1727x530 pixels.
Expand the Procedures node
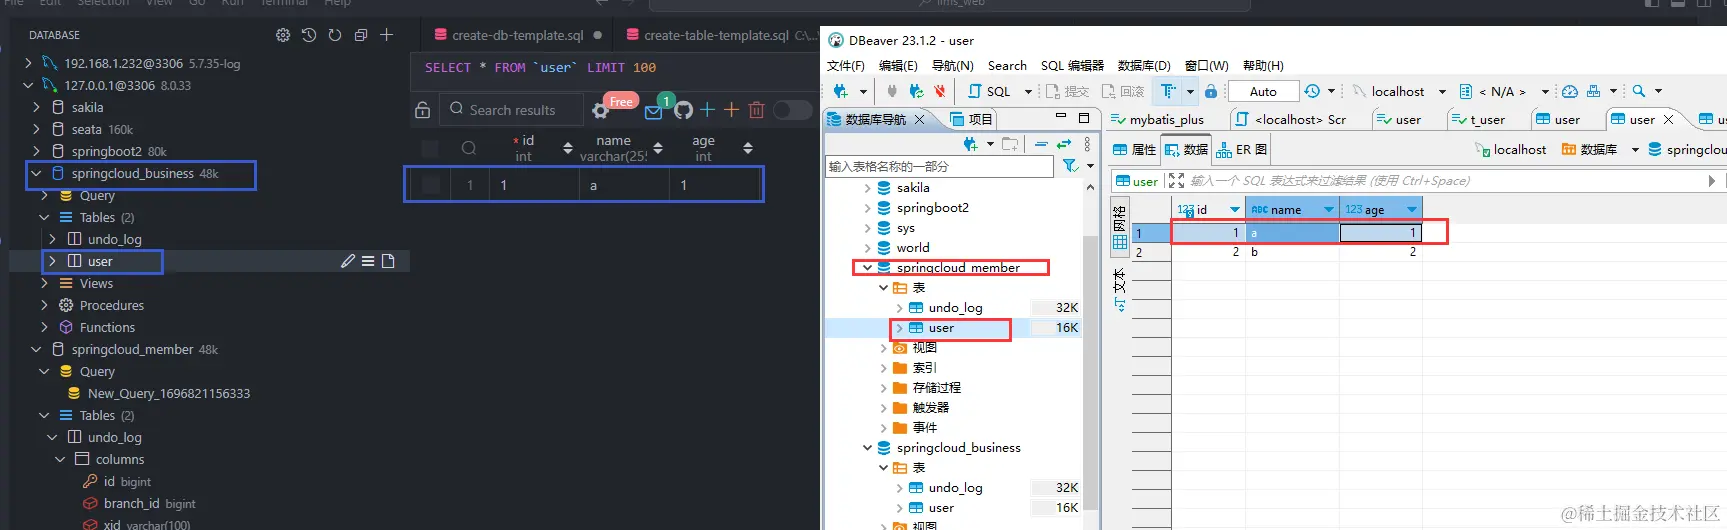[x=45, y=305]
